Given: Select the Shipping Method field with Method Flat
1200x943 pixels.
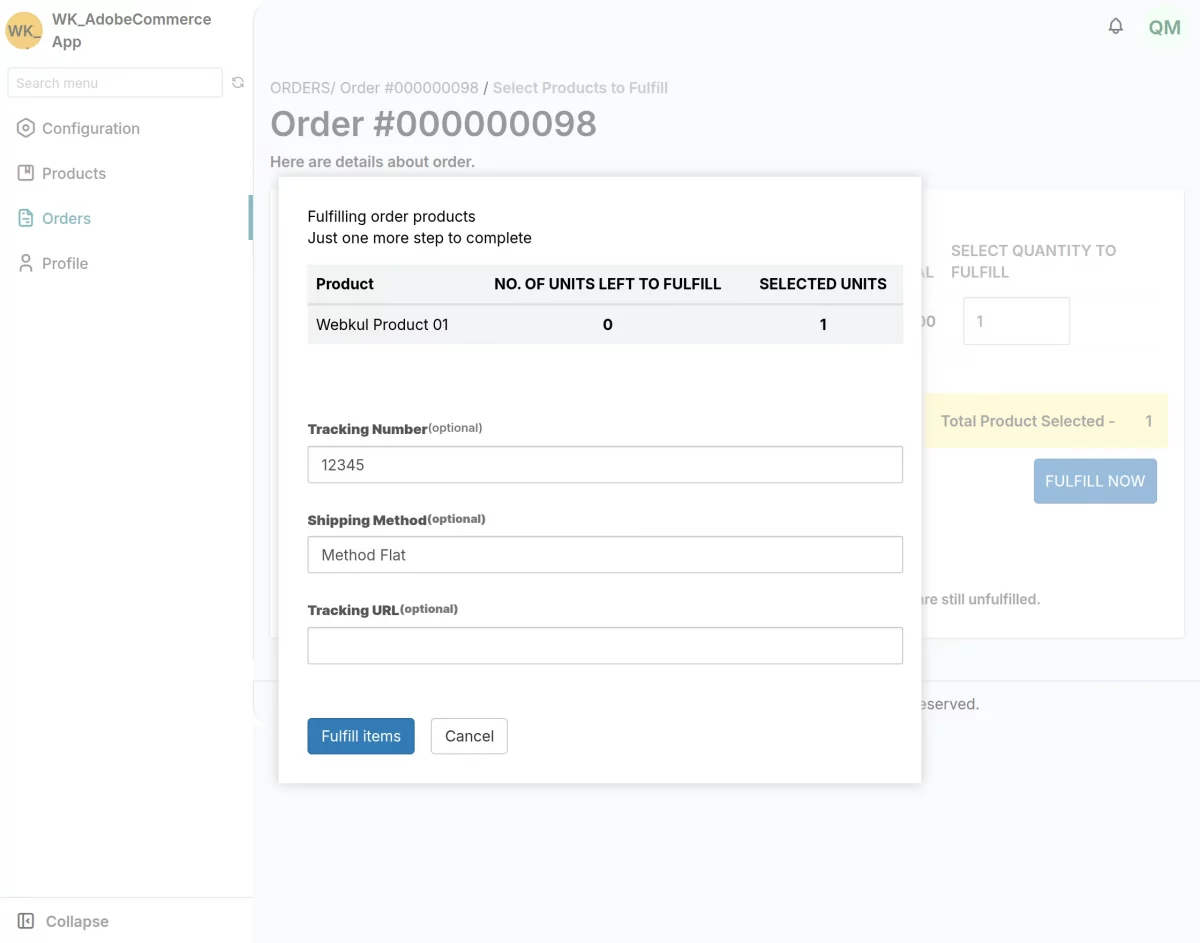Looking at the screenshot, I should pyautogui.click(x=605, y=555).
